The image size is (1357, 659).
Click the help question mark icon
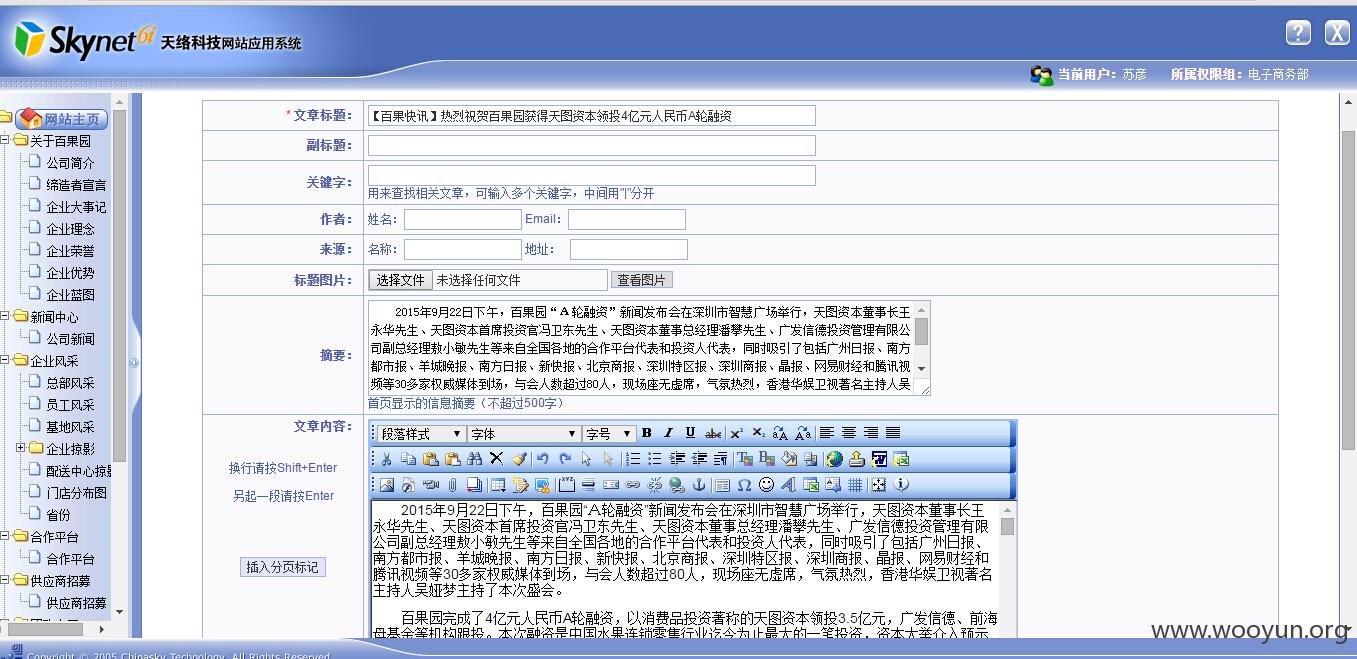pyautogui.click(x=1298, y=32)
